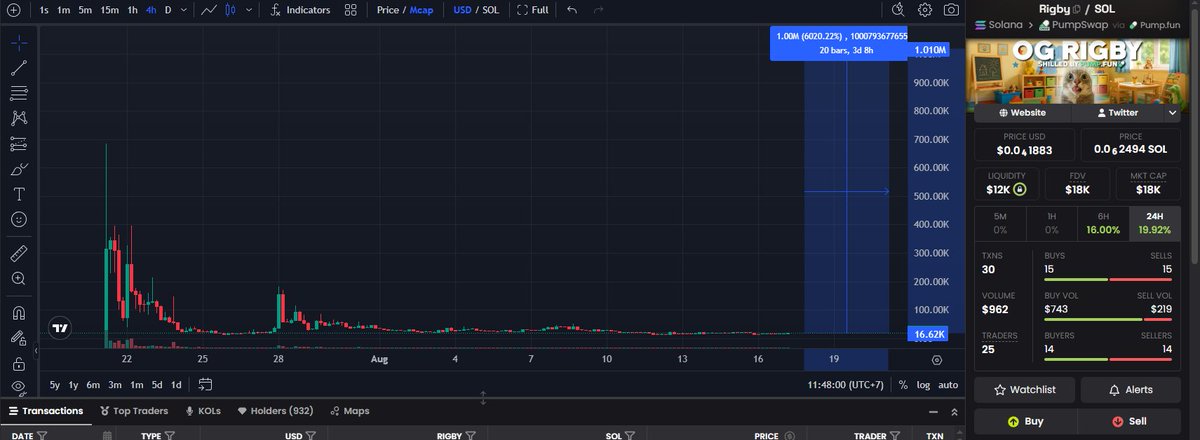Open the Maps tab
1200x440 pixels.
coord(349,410)
